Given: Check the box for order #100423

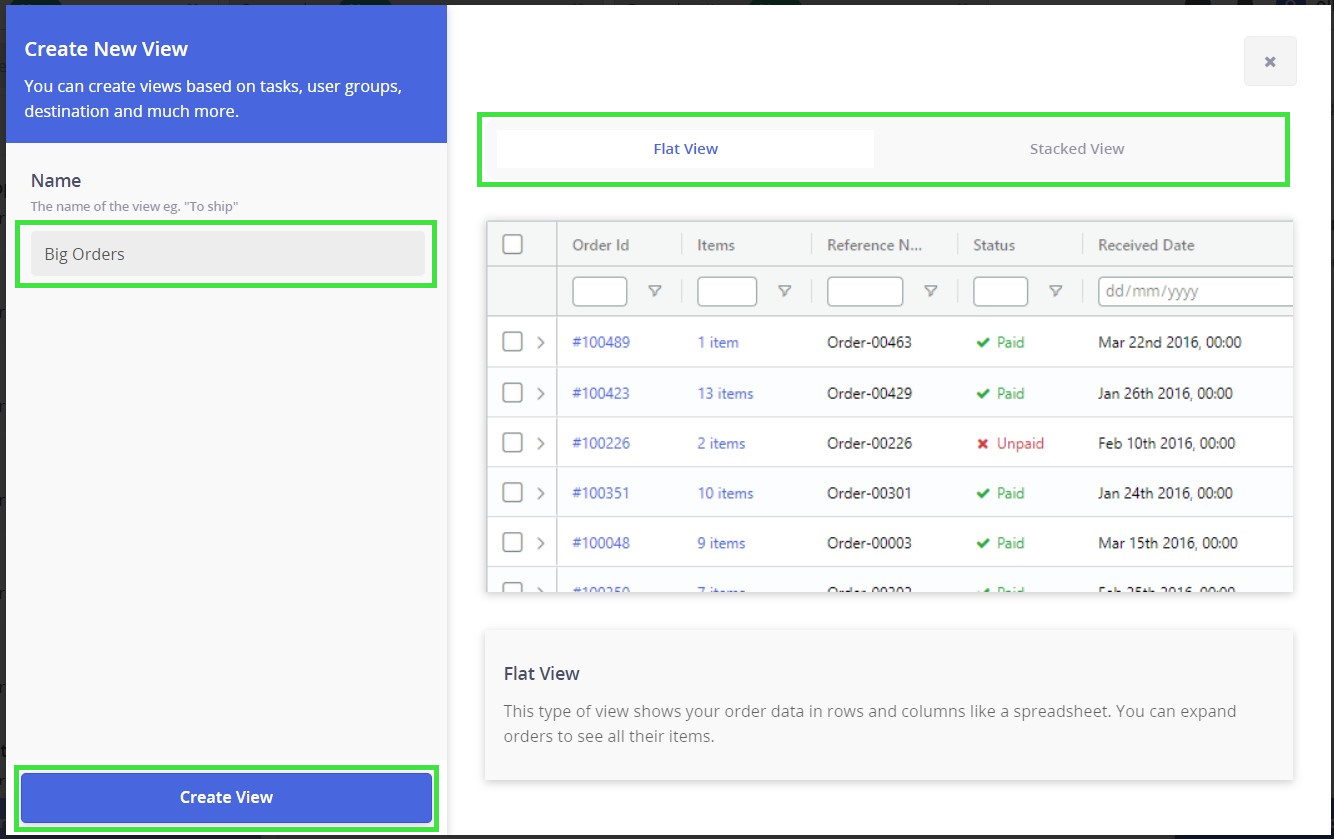Looking at the screenshot, I should point(512,393).
